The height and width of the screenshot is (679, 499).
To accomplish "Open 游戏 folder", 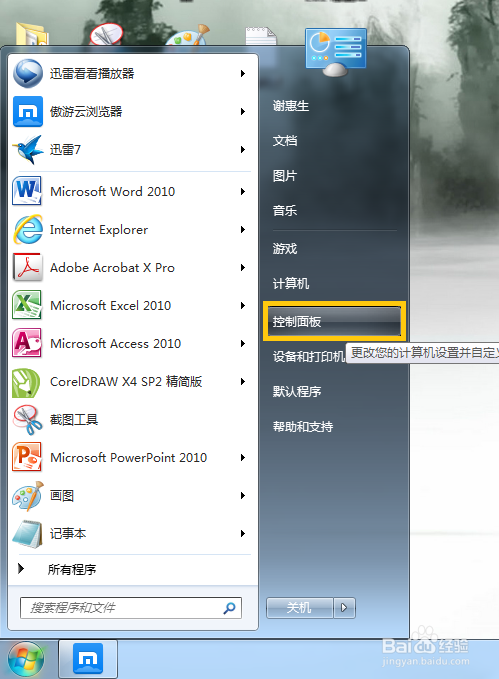I will pos(285,249).
